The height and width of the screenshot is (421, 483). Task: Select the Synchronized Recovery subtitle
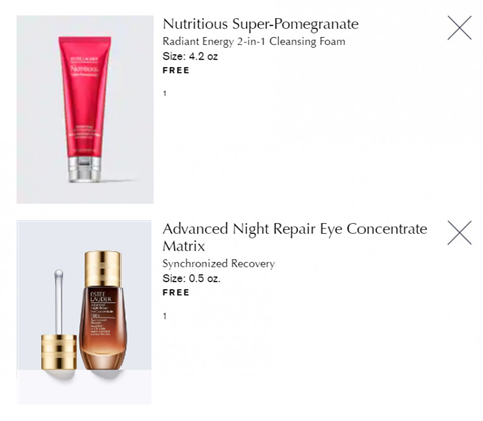[219, 264]
